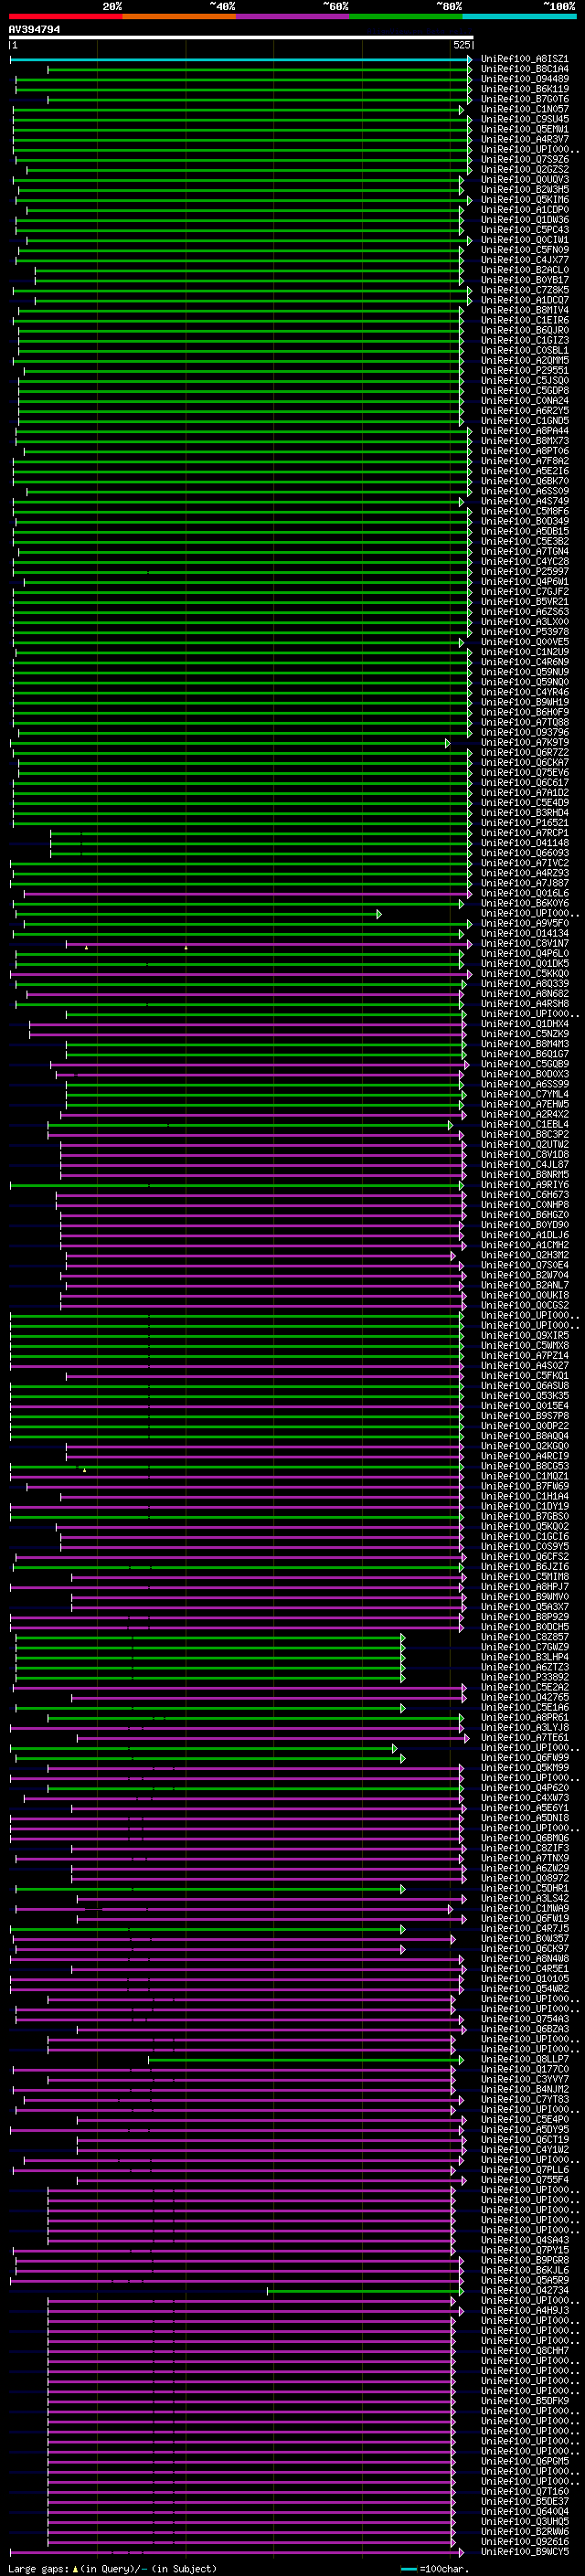Open hit UniRef100_B6K119

click(525, 89)
